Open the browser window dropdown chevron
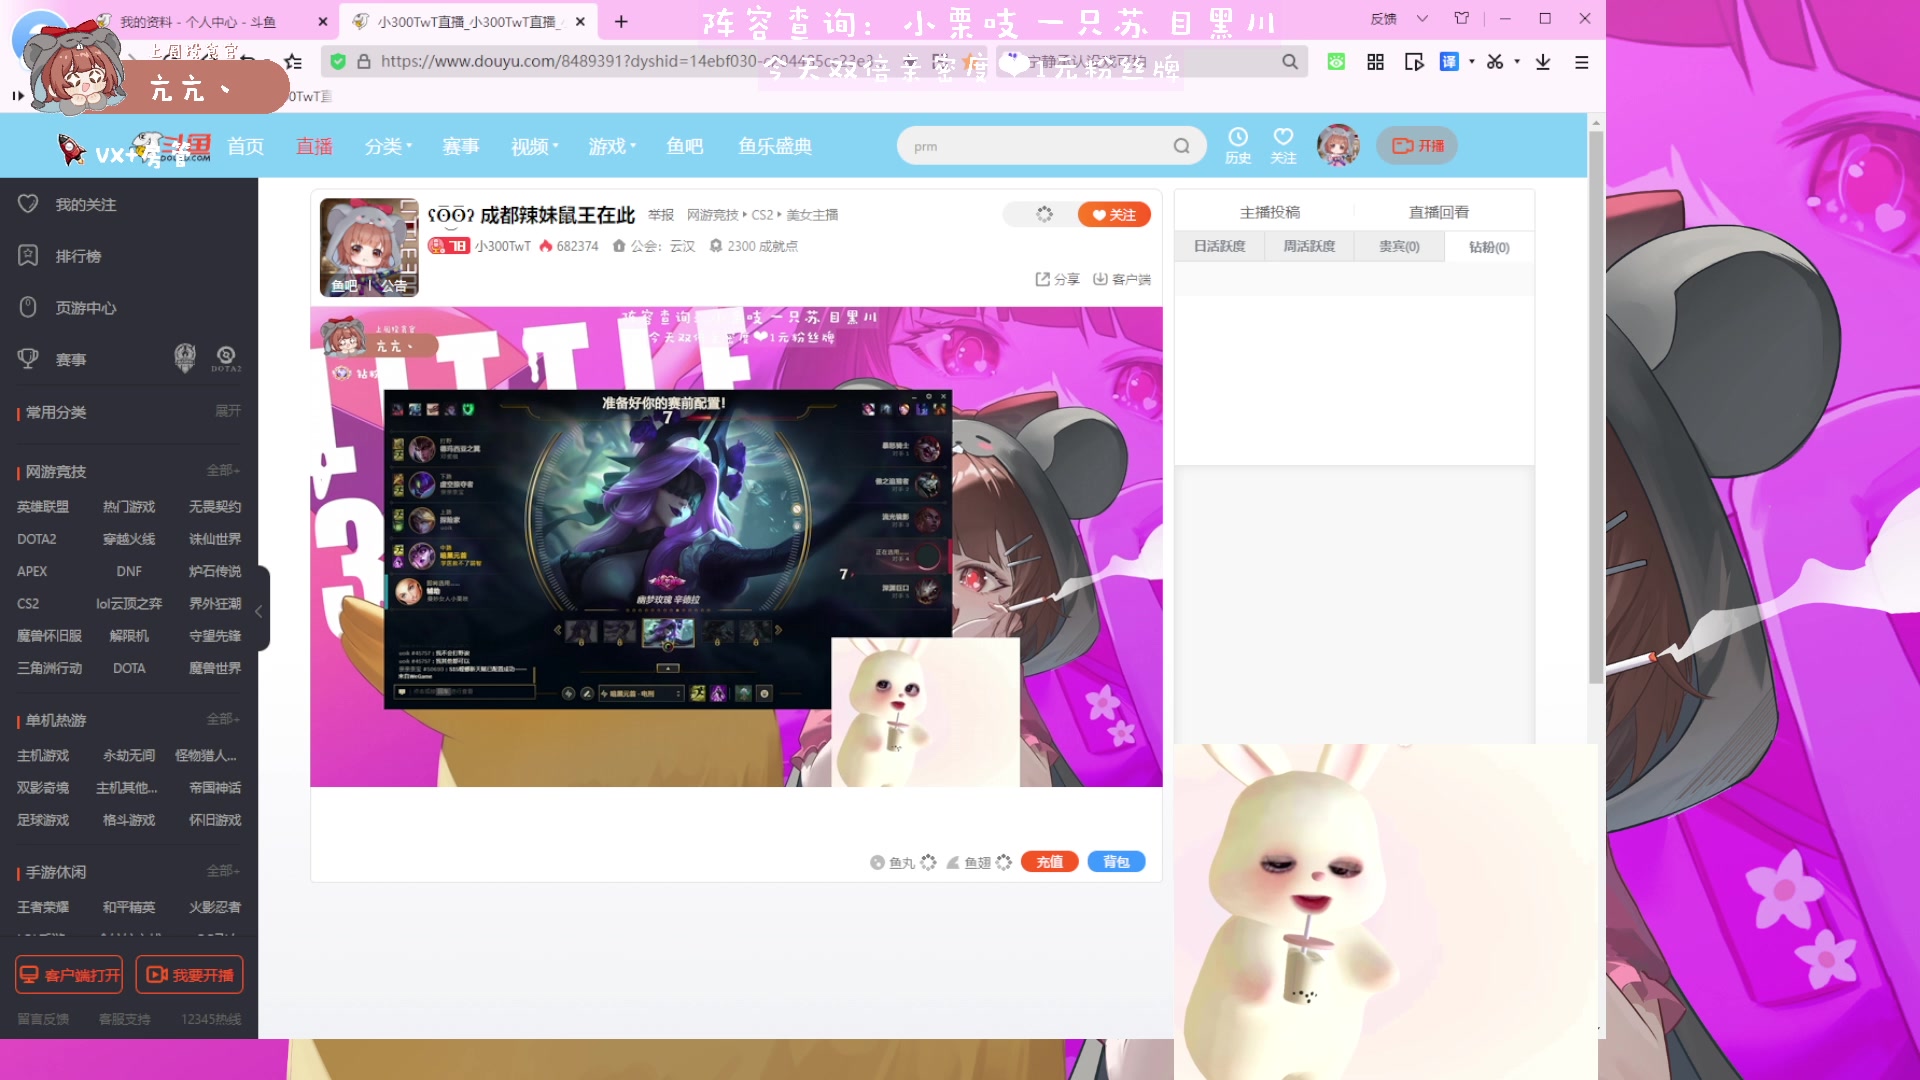Screen dimensions: 1920x1080 click(1422, 18)
